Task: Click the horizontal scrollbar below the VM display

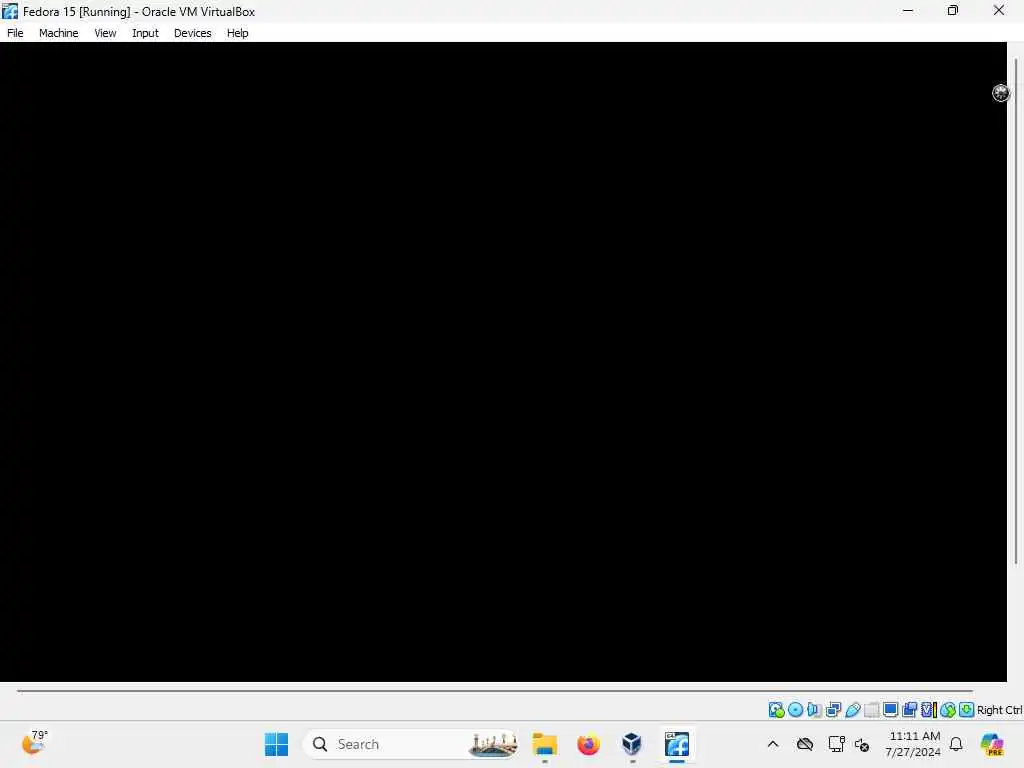Action: (x=494, y=690)
